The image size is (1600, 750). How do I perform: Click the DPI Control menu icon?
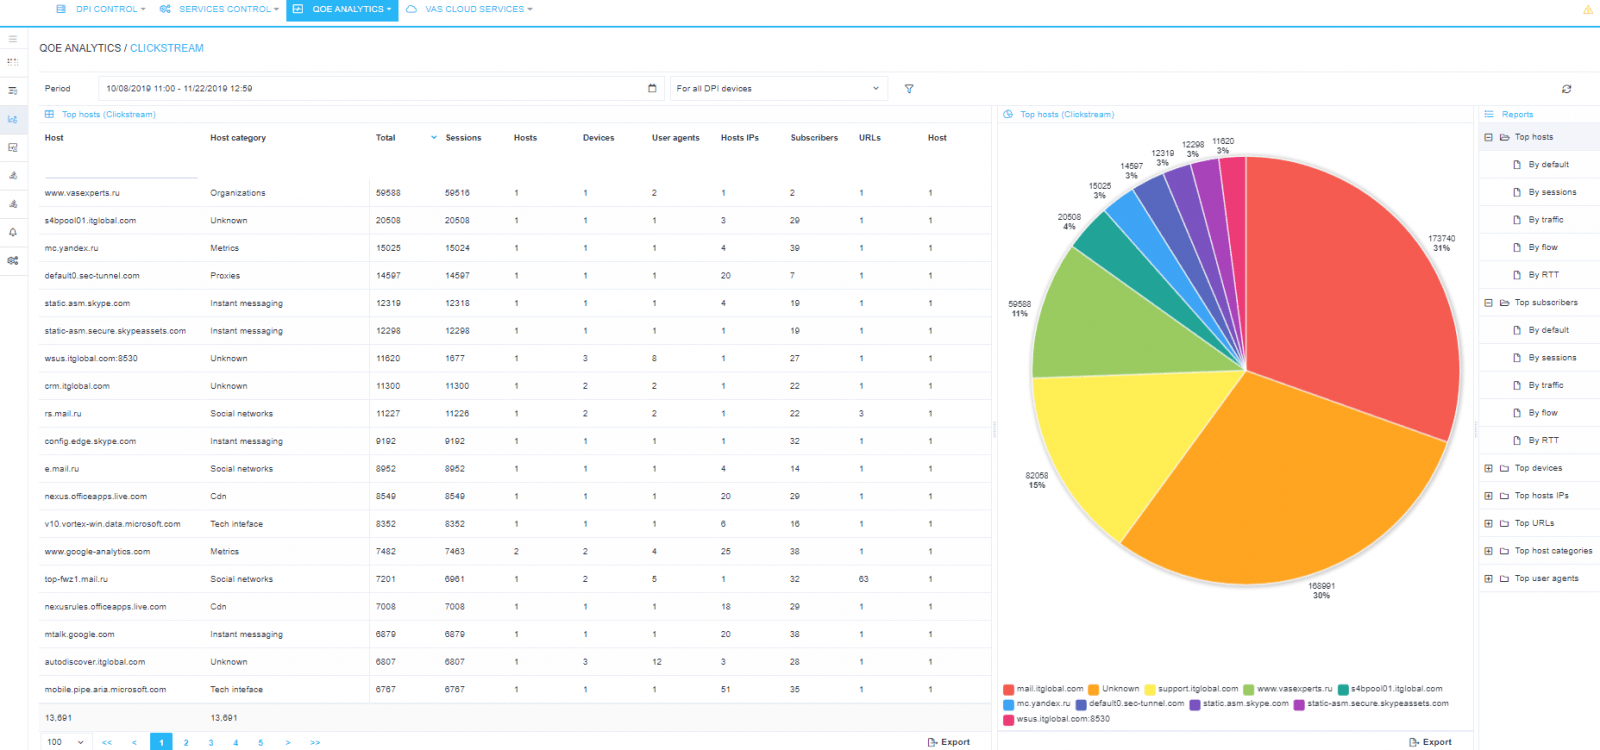(x=61, y=9)
